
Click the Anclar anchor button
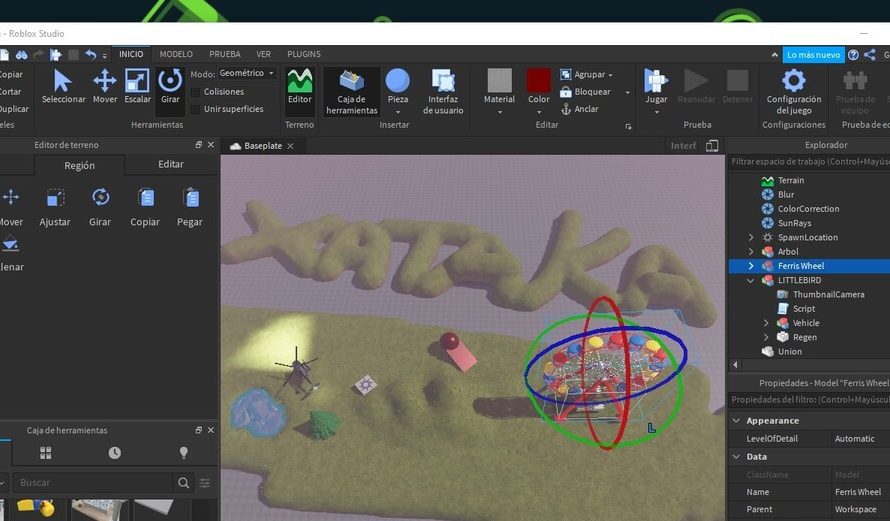tap(580, 109)
